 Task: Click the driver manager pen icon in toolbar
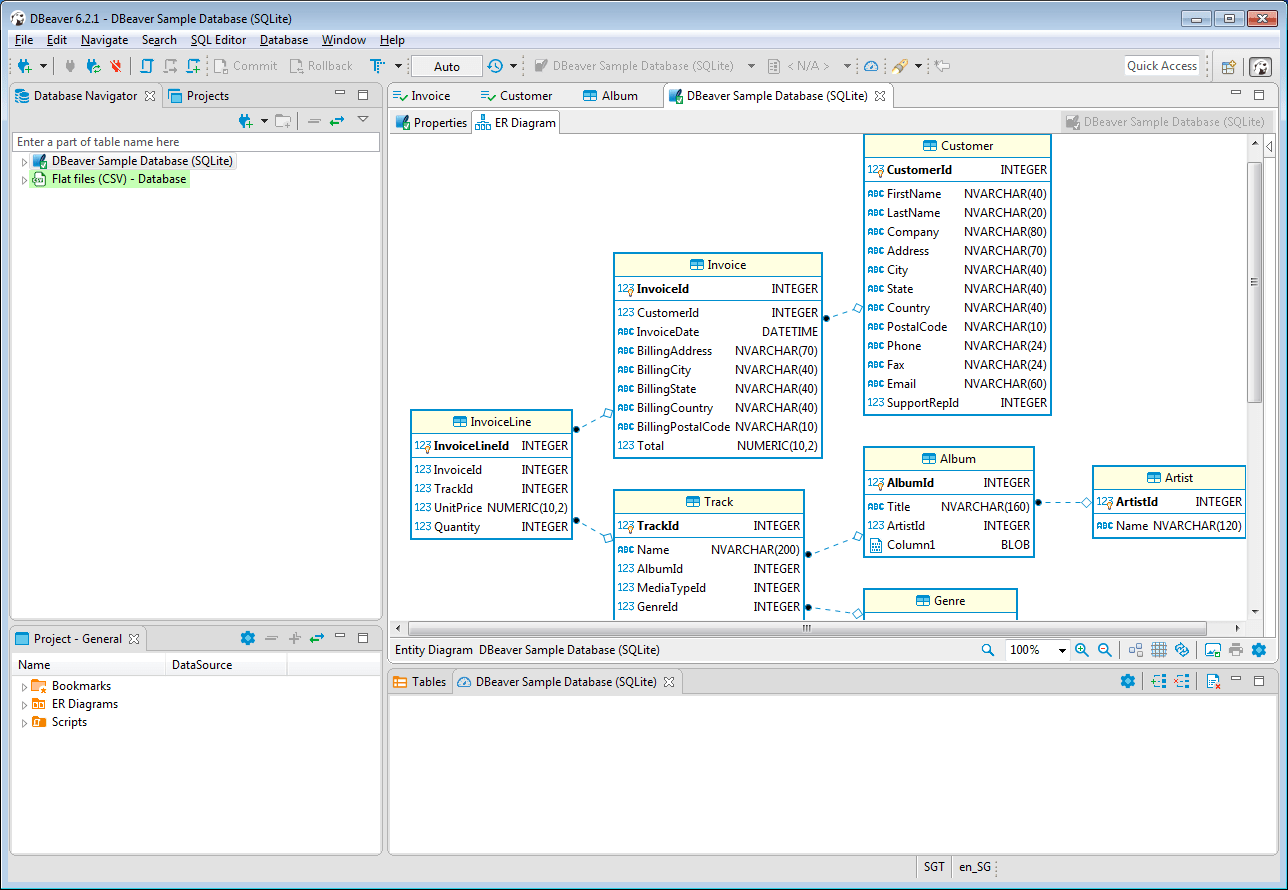click(x=899, y=66)
